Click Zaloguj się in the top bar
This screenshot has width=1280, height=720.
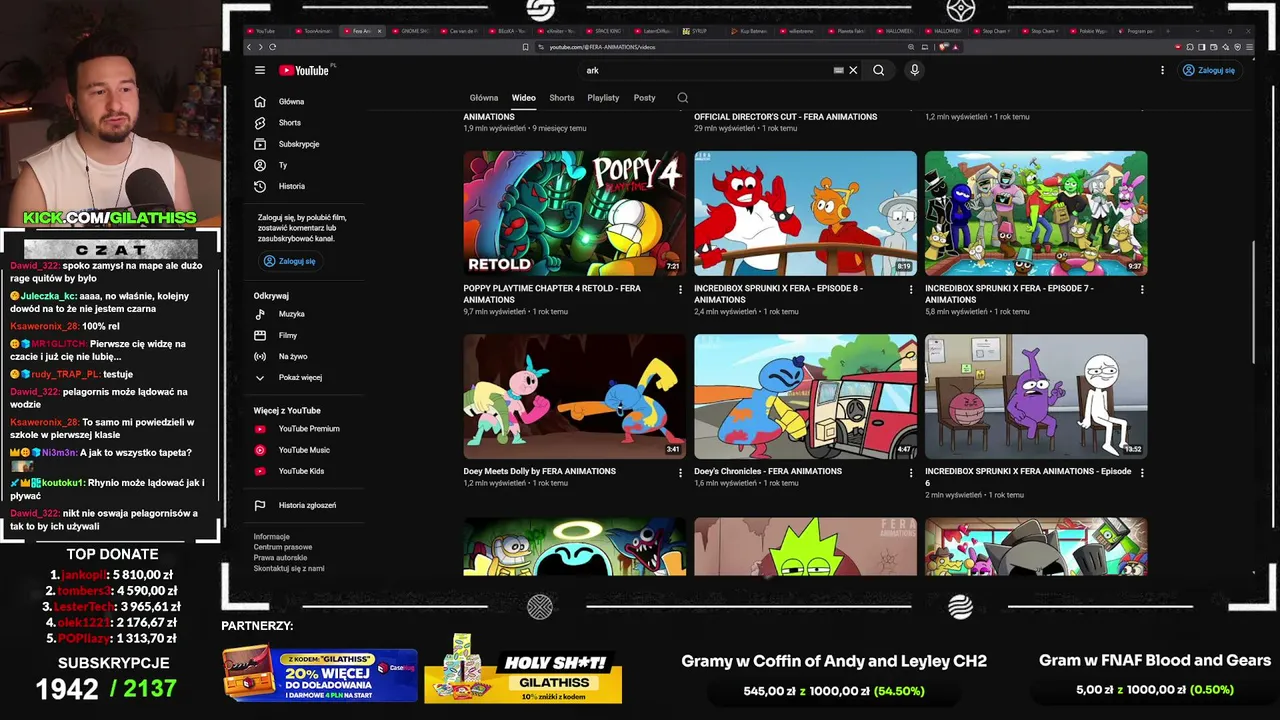coord(1209,70)
